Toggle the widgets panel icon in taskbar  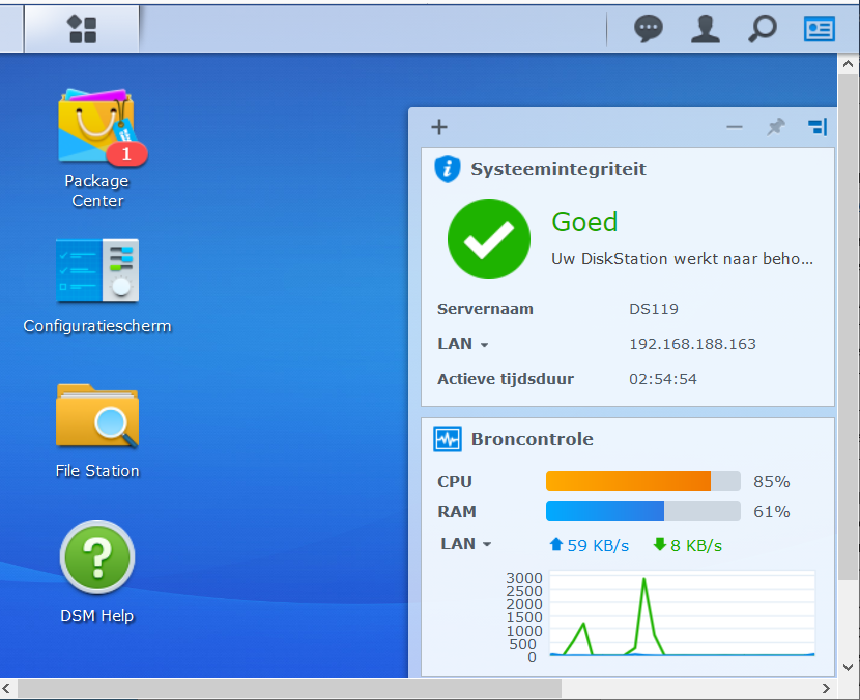[819, 29]
